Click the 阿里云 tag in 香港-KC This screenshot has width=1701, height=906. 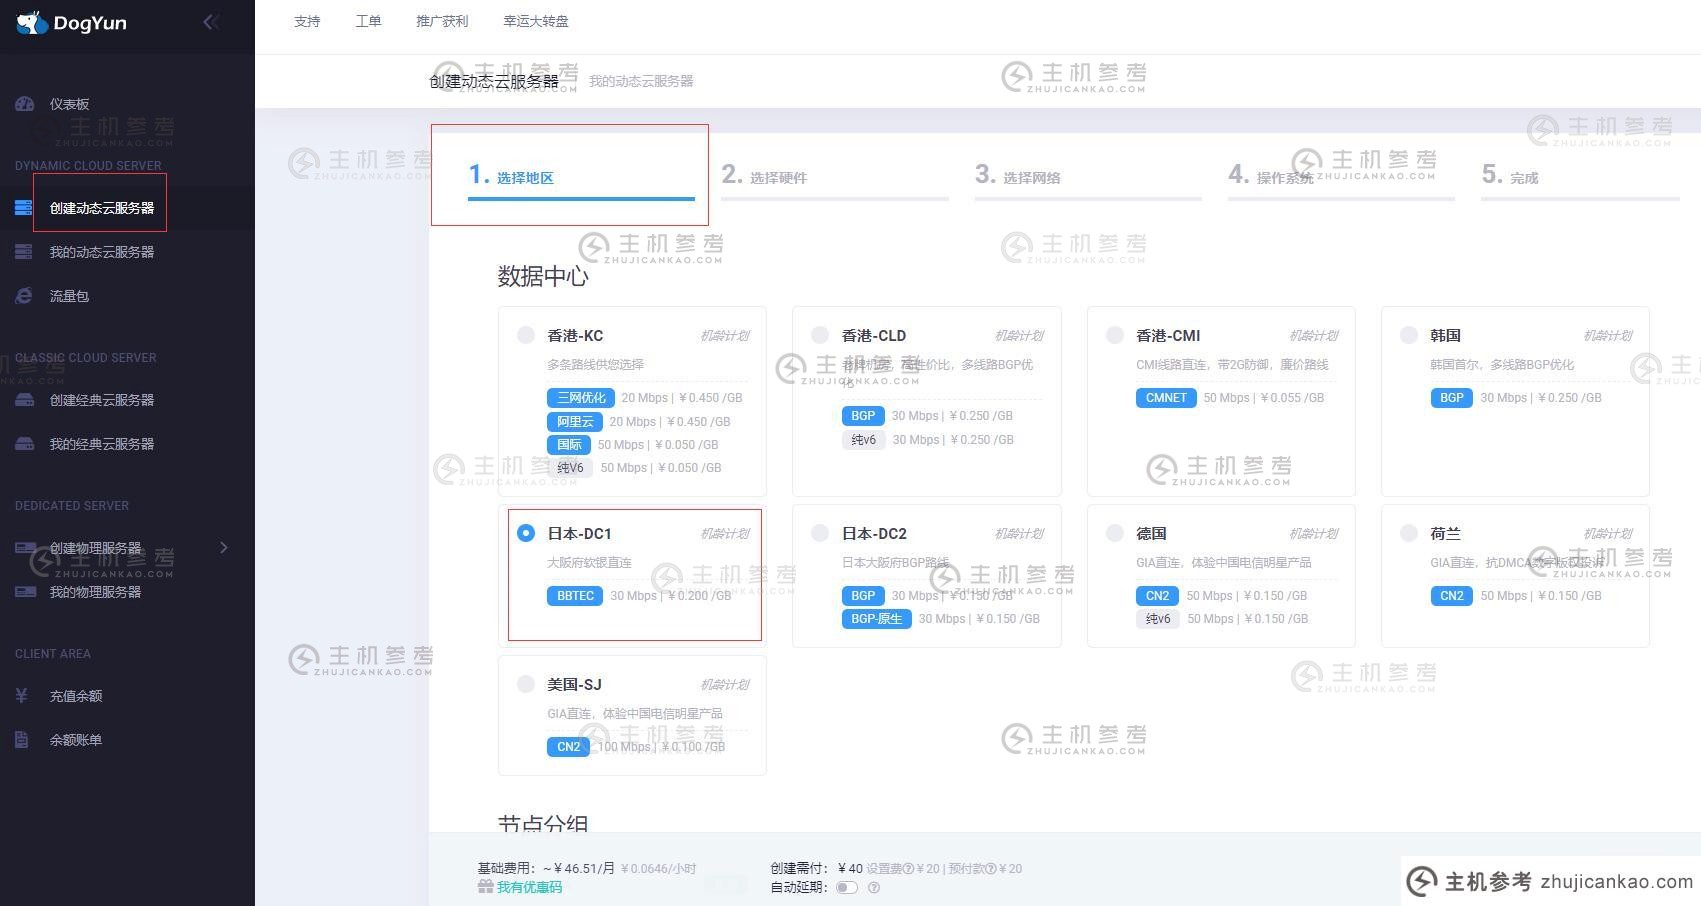[575, 422]
